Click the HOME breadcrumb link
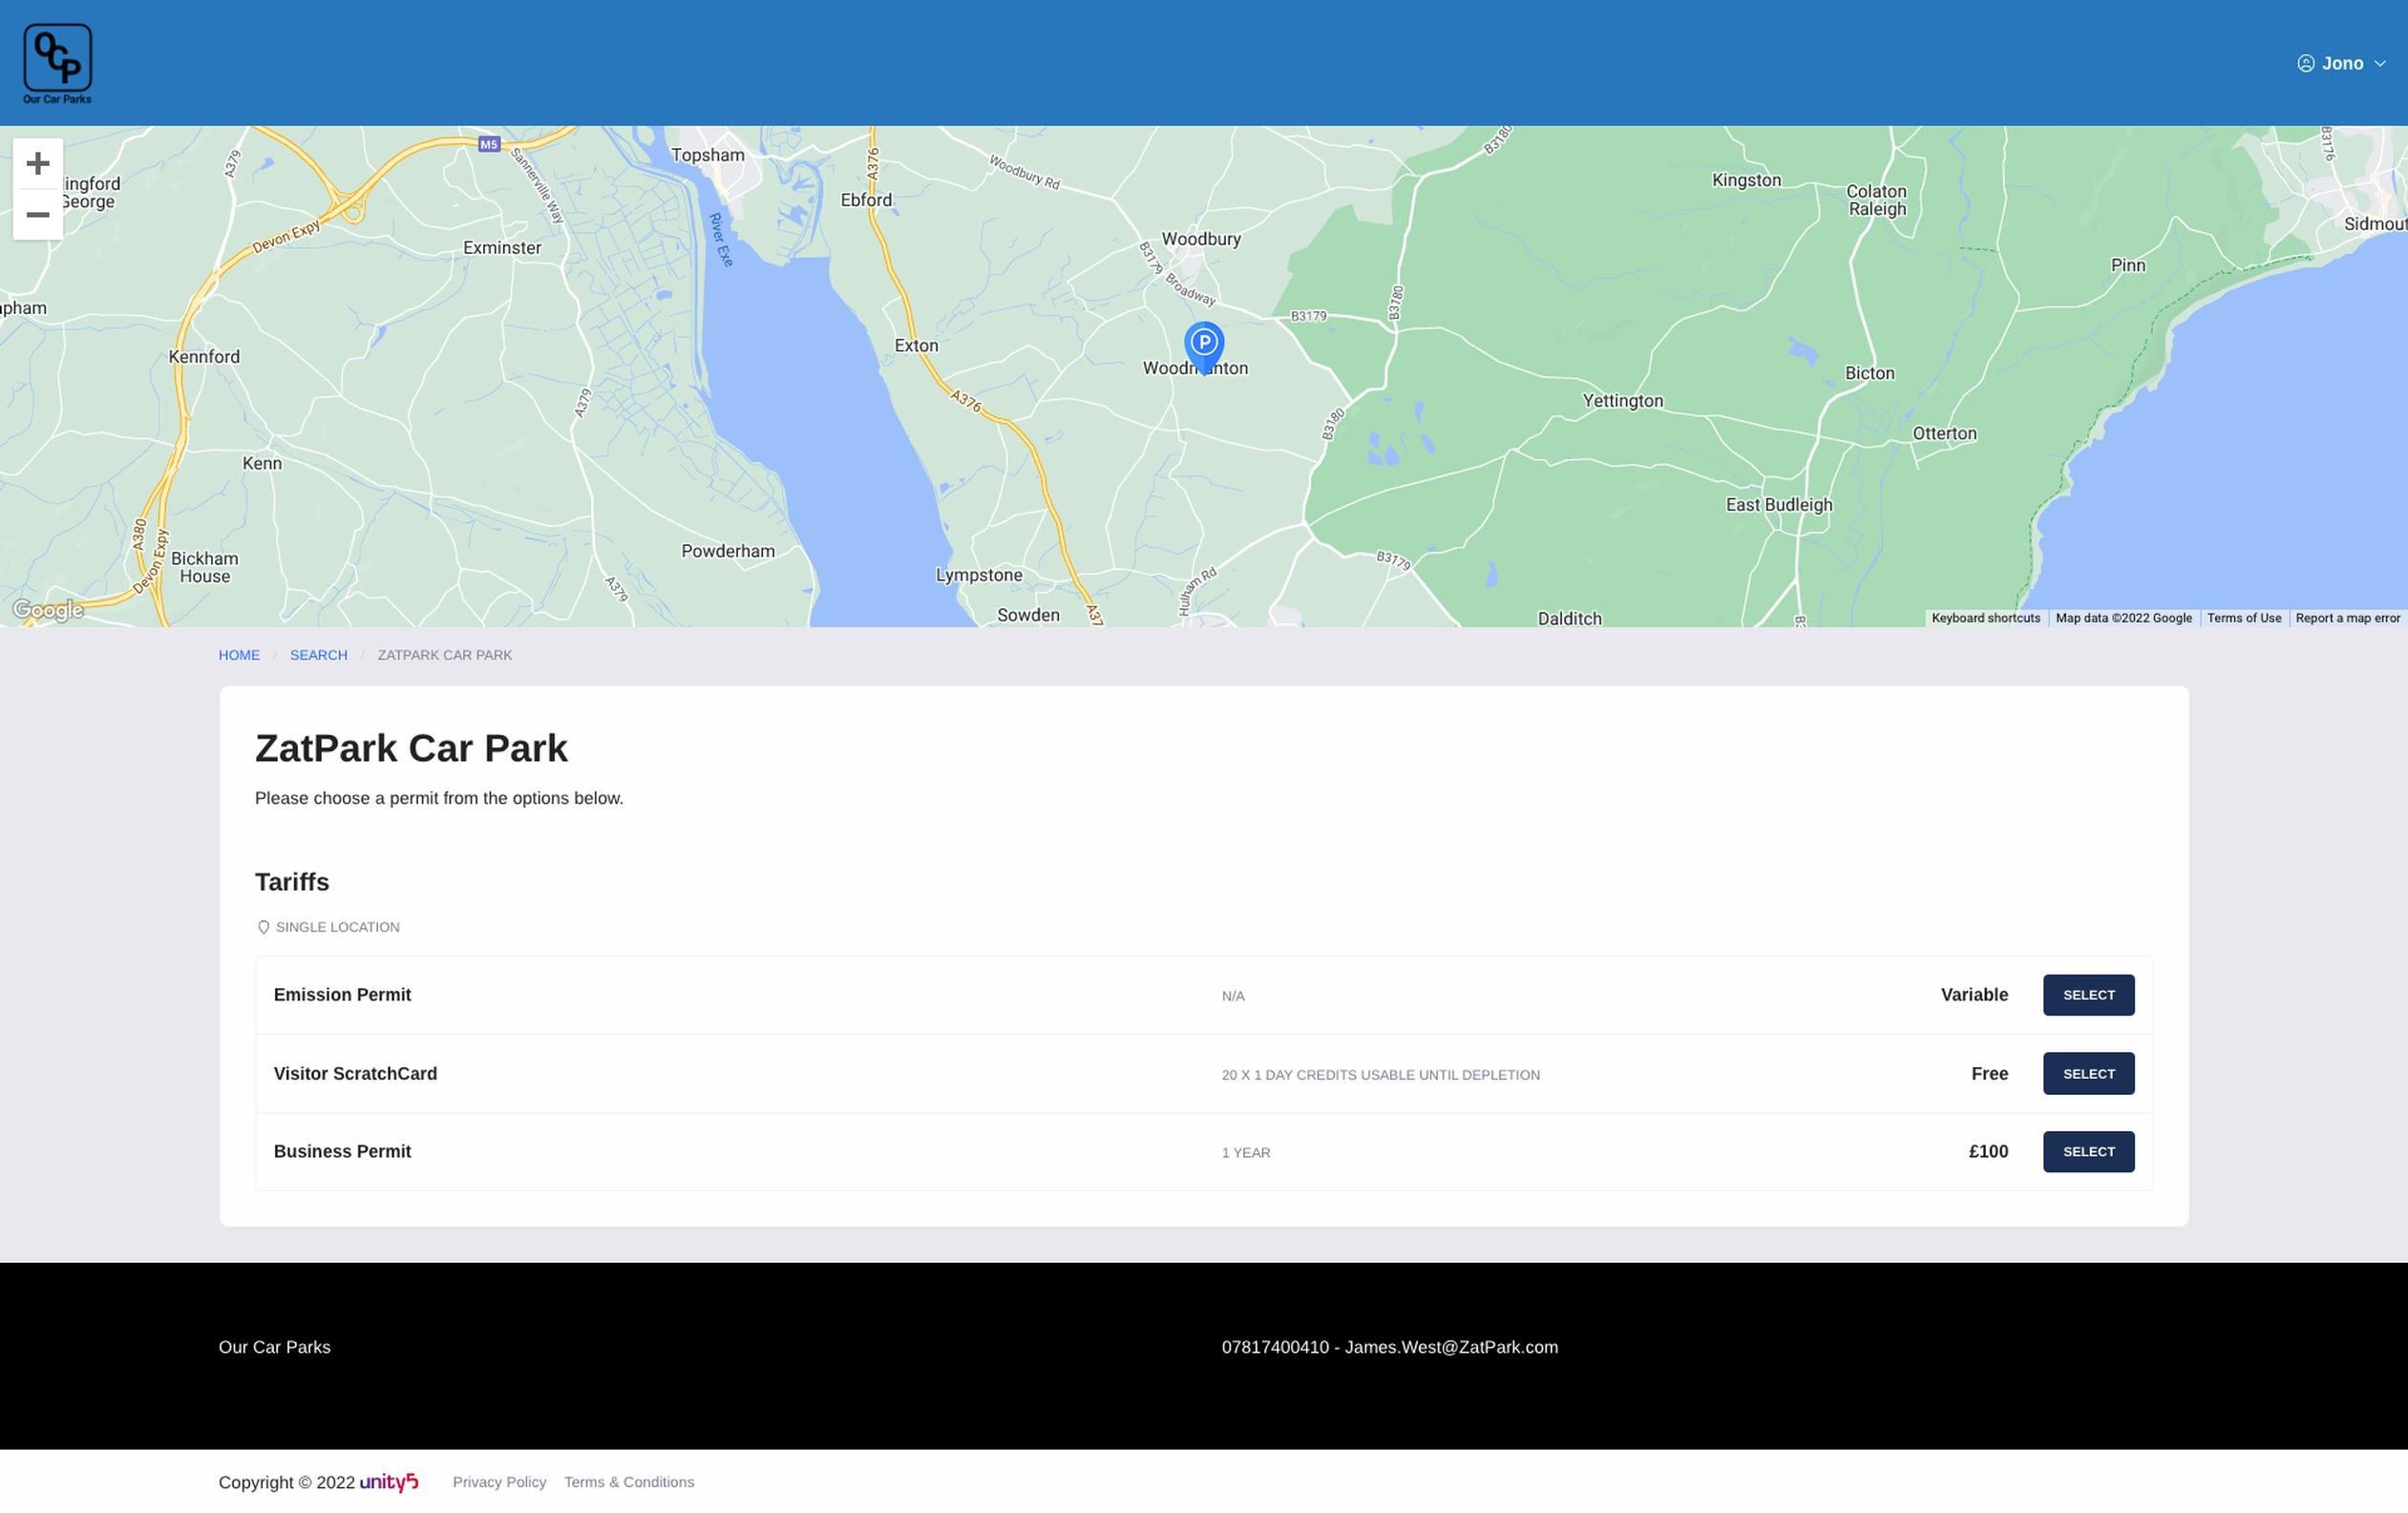 239,656
